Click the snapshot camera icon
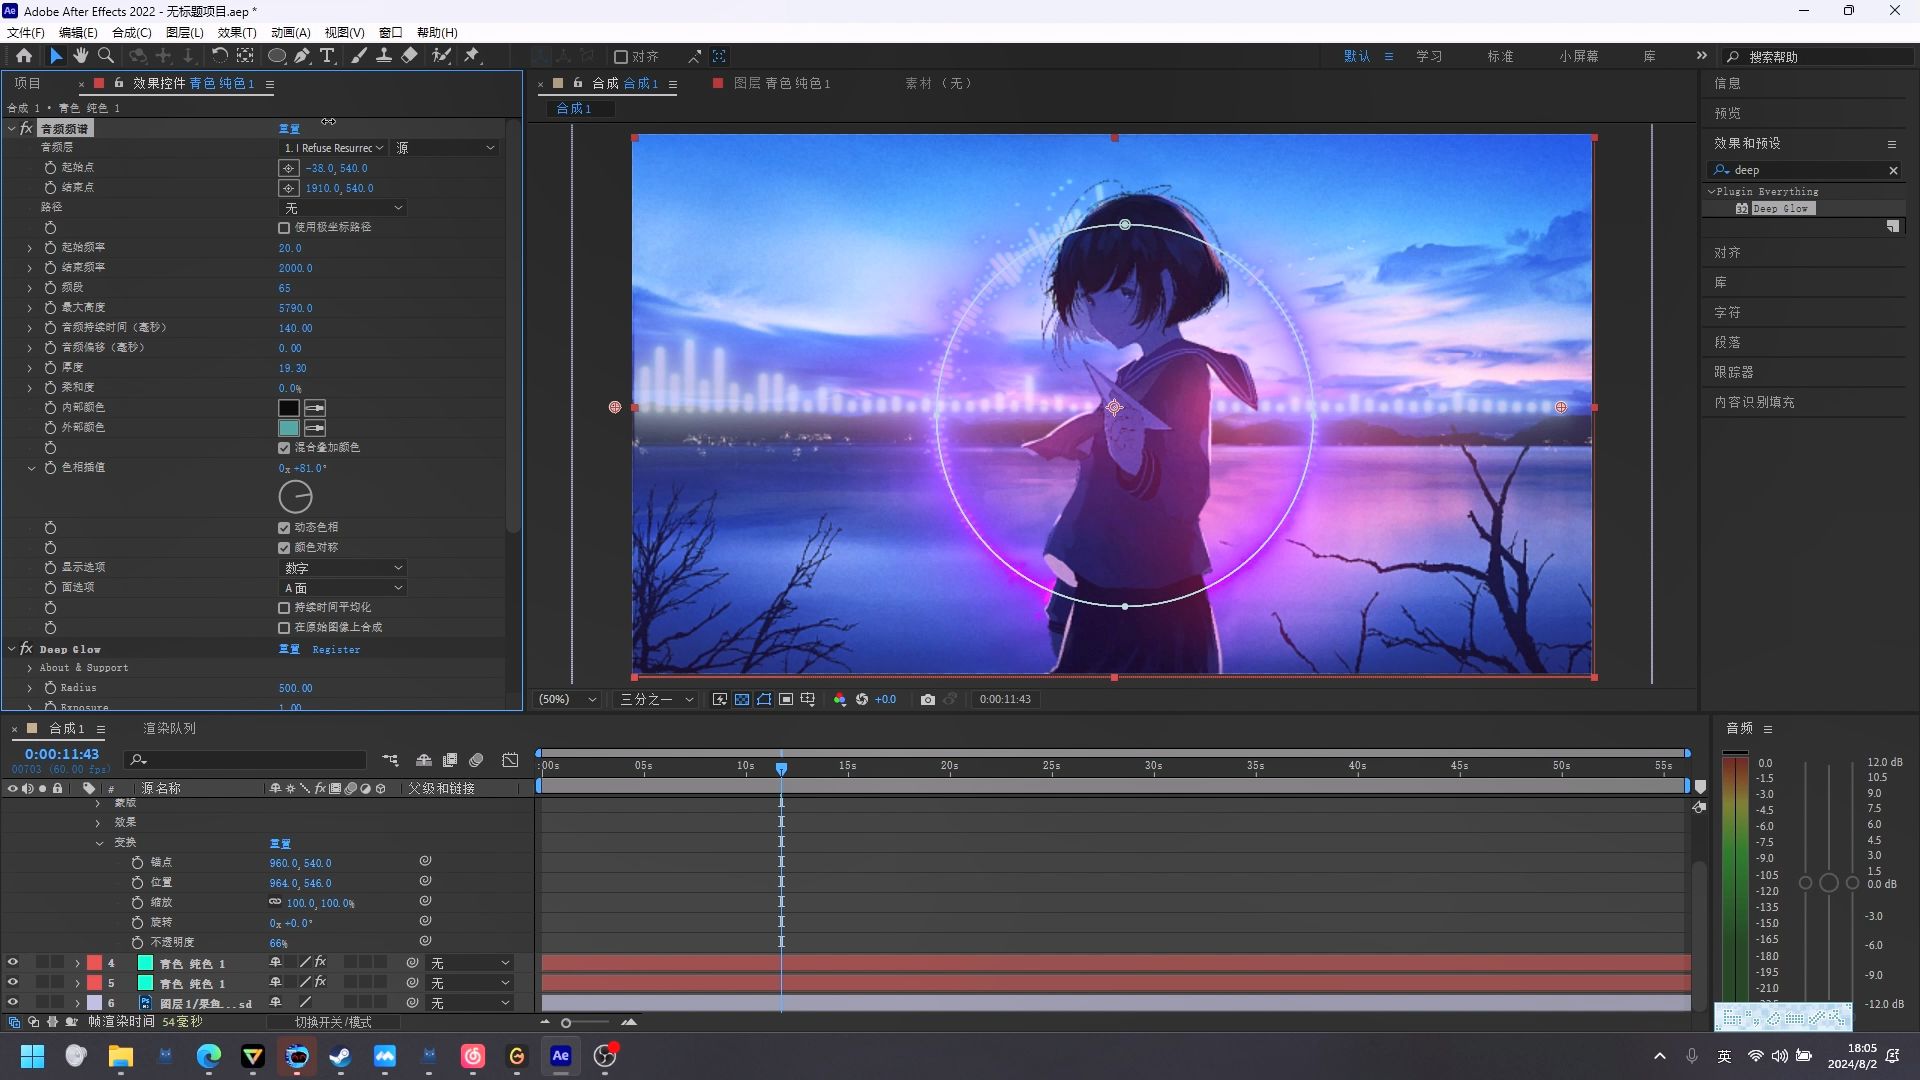Viewport: 1920px width, 1080px height. pos(928,700)
